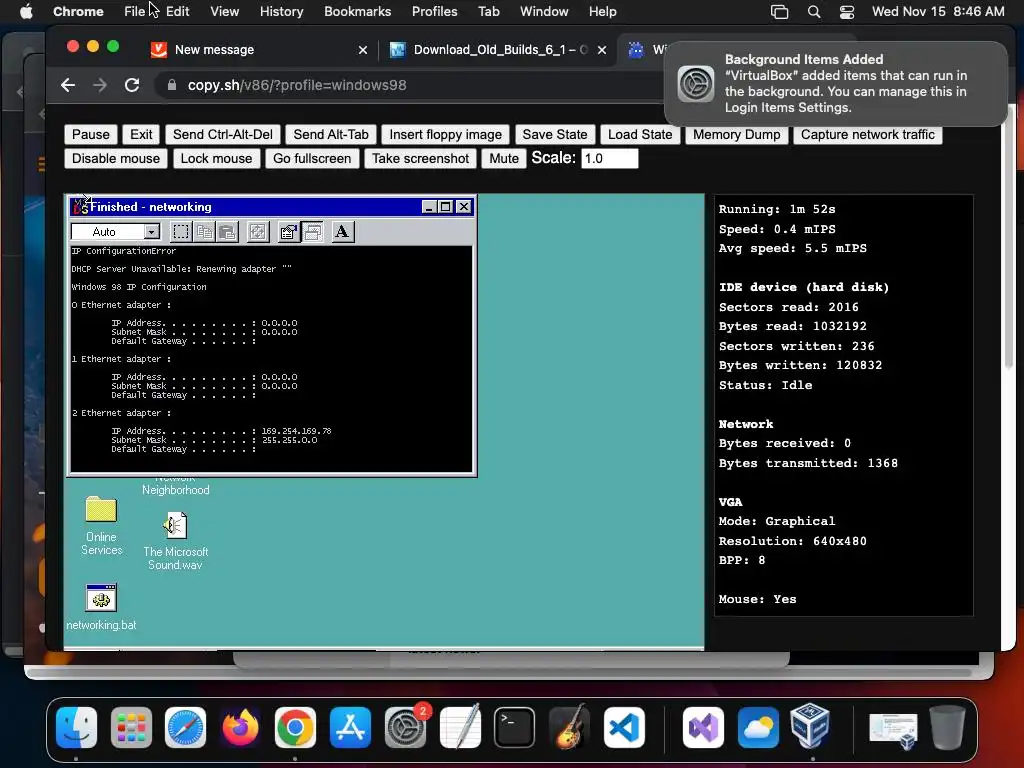Open Safari from the Dock
Viewport: 1024px width, 768px height.
click(x=185, y=728)
